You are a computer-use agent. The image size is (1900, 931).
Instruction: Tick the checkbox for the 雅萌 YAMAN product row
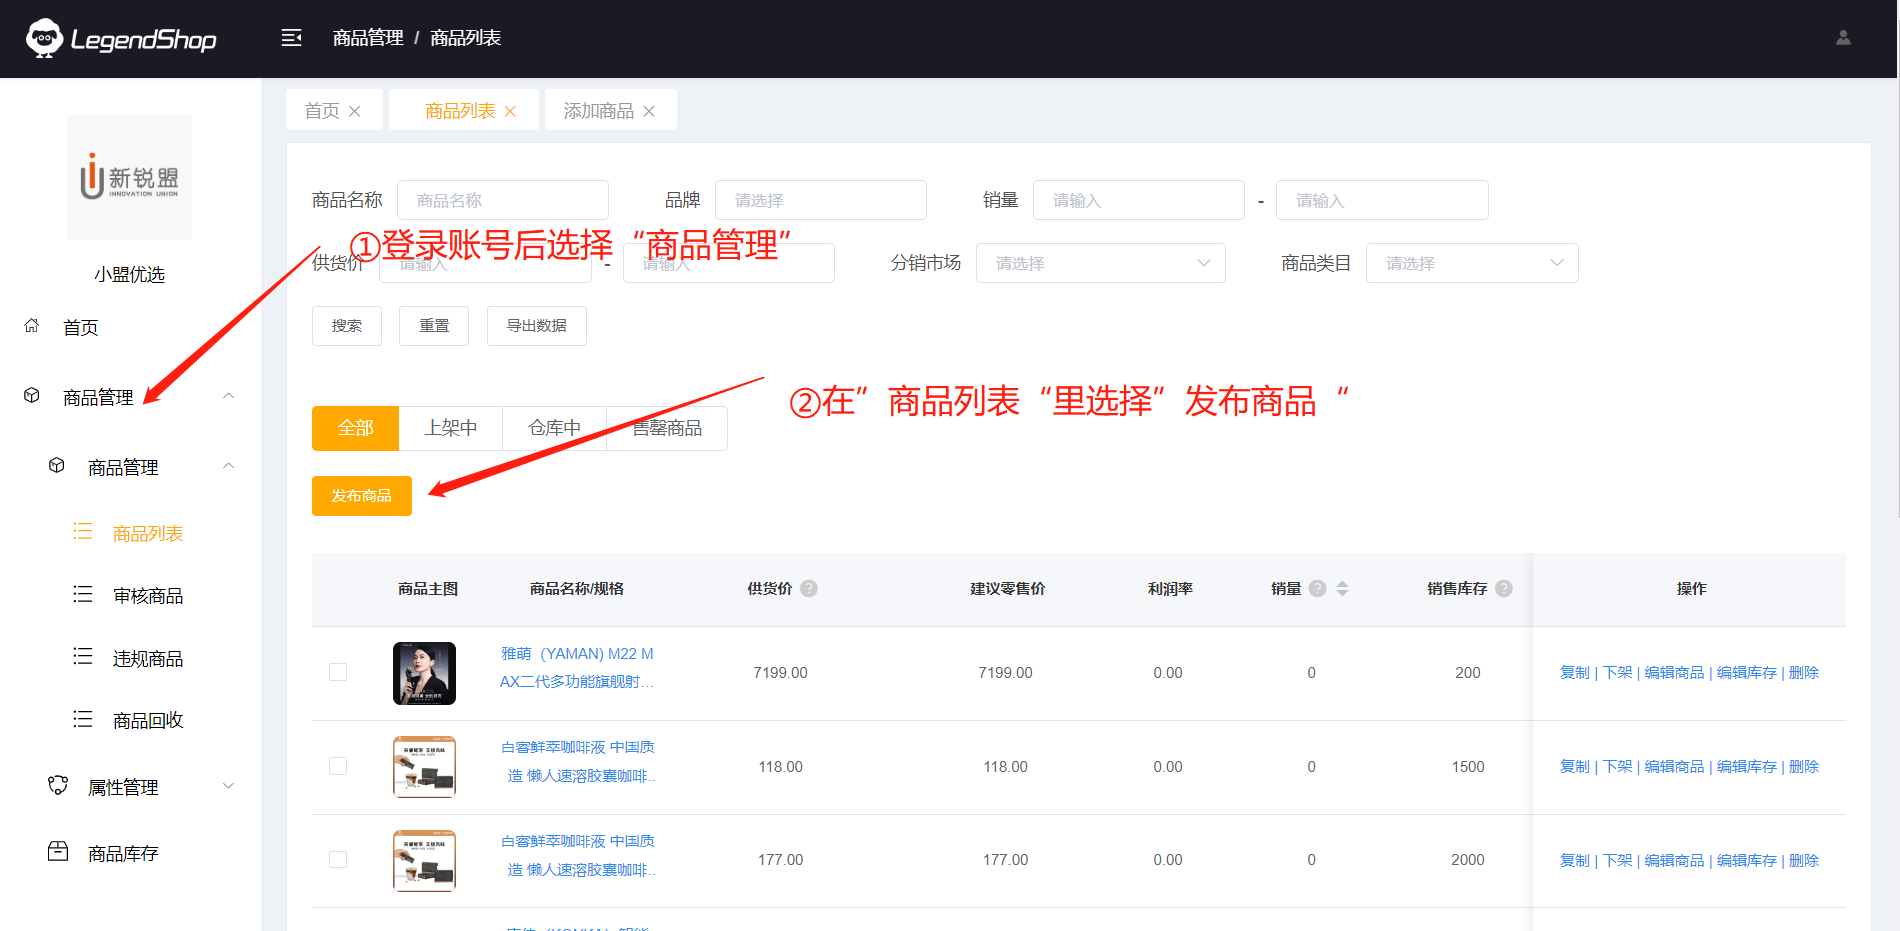pos(338,672)
